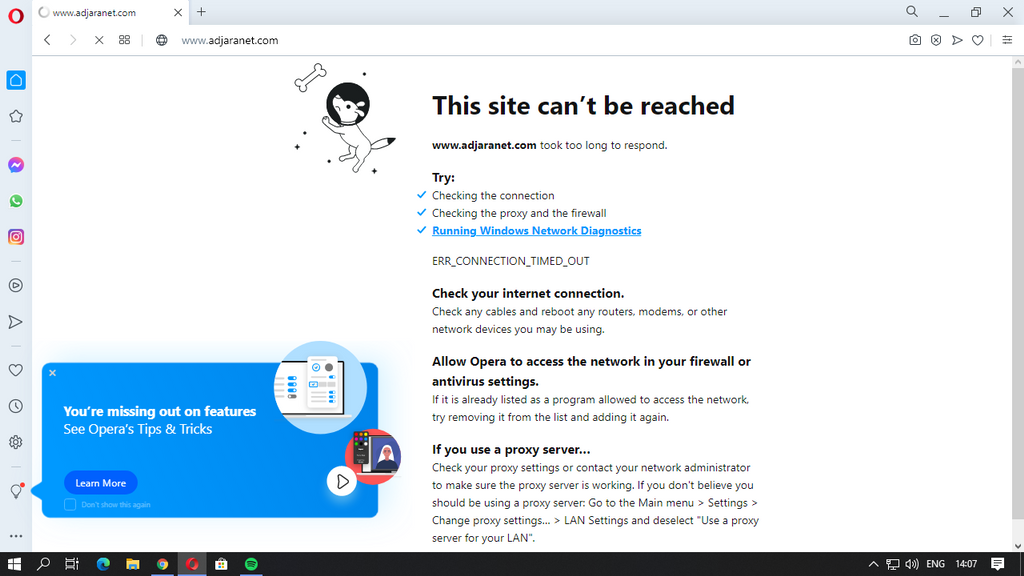Open ad blocker shield icon

936,40
